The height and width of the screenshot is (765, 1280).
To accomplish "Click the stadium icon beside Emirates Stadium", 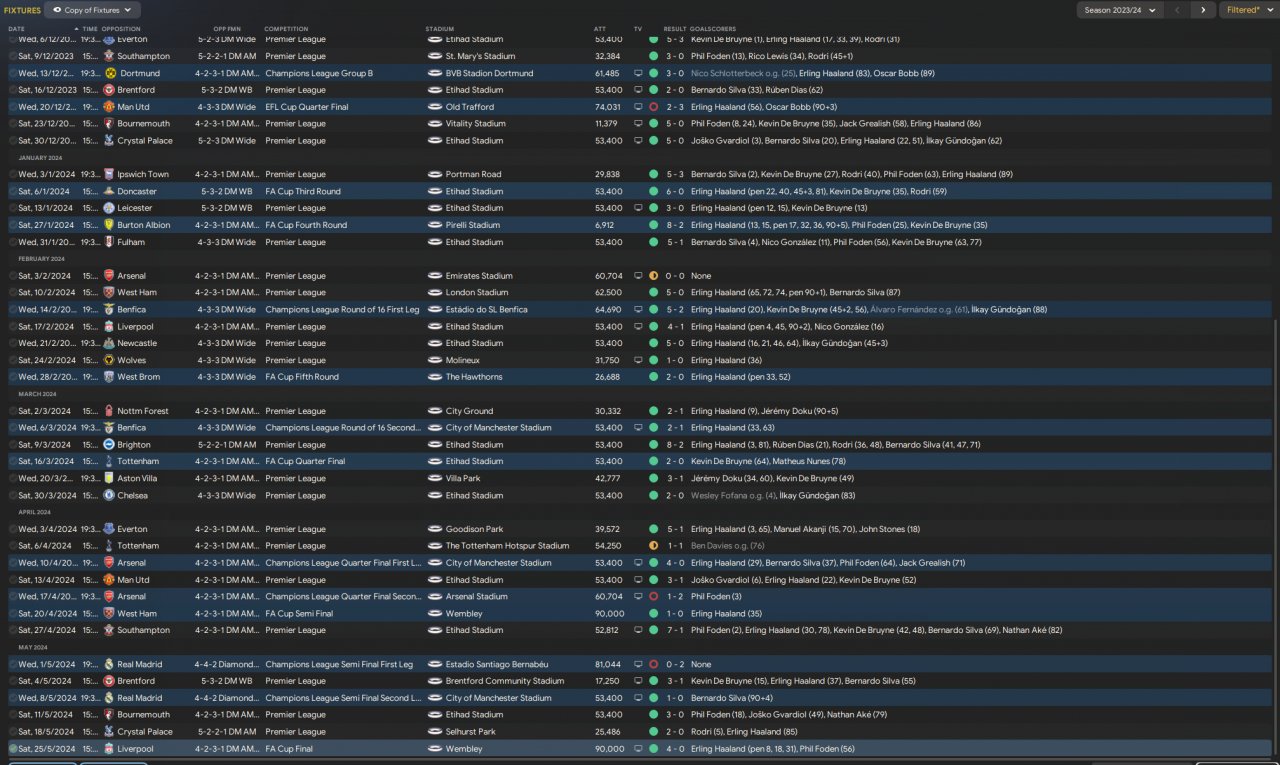I will click(434, 276).
